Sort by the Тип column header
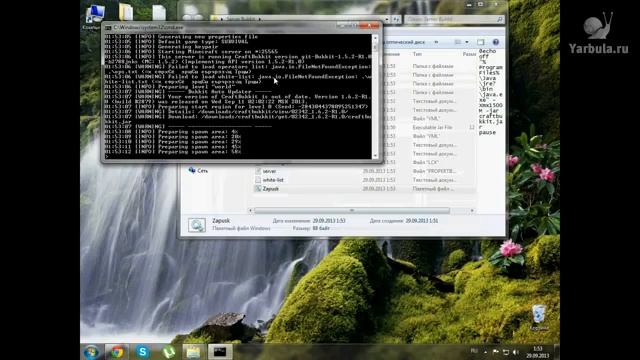The height and width of the screenshot is (360, 640). (x=417, y=54)
